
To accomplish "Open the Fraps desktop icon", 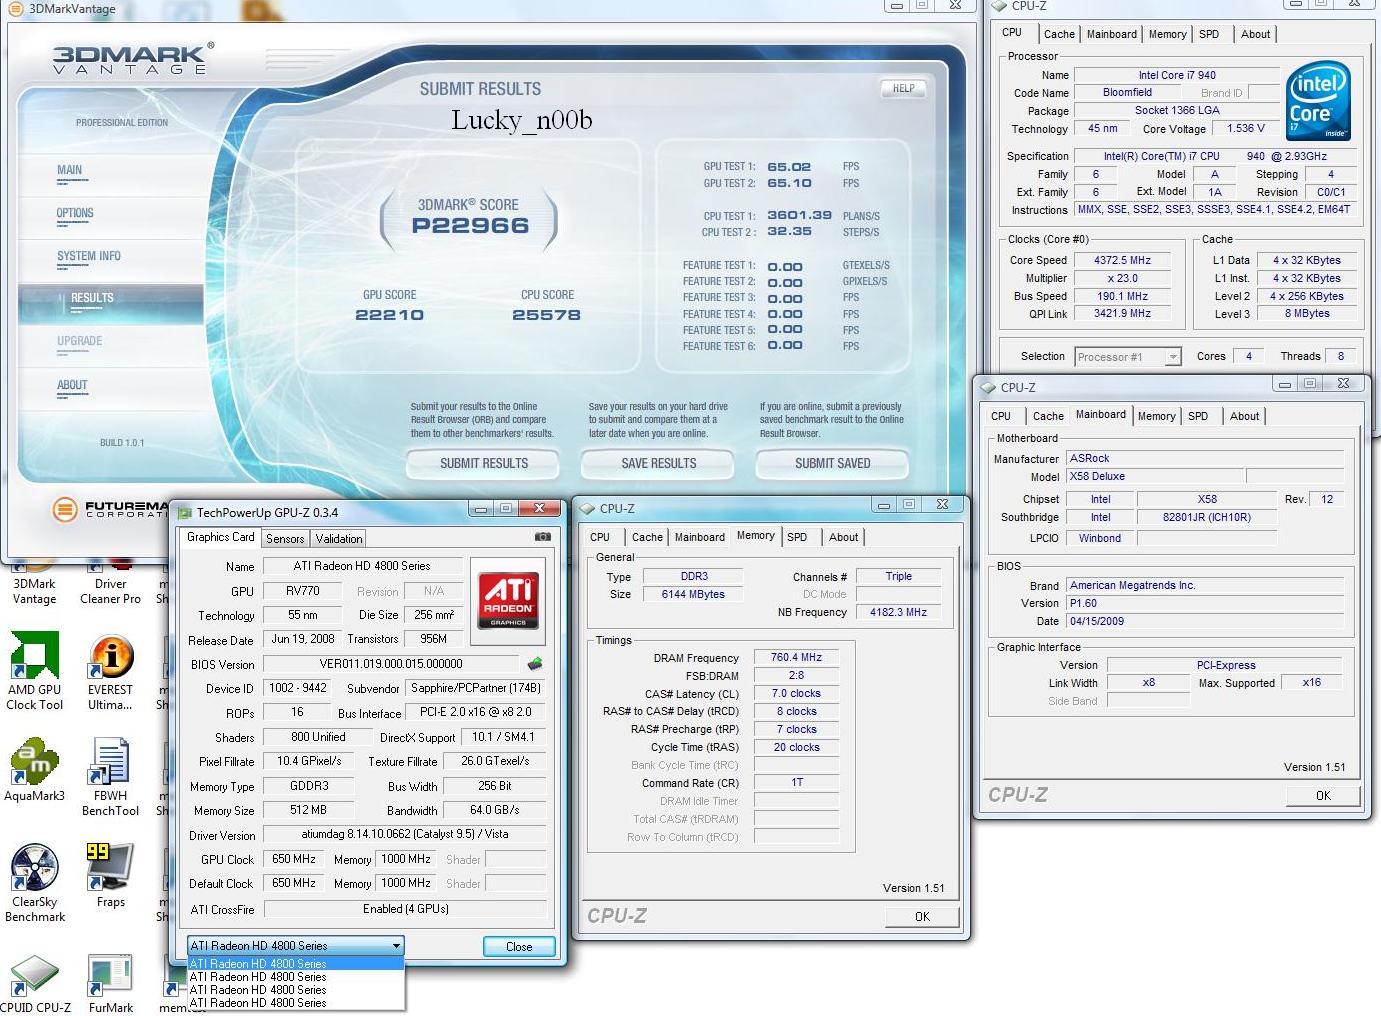I will tap(110, 876).
